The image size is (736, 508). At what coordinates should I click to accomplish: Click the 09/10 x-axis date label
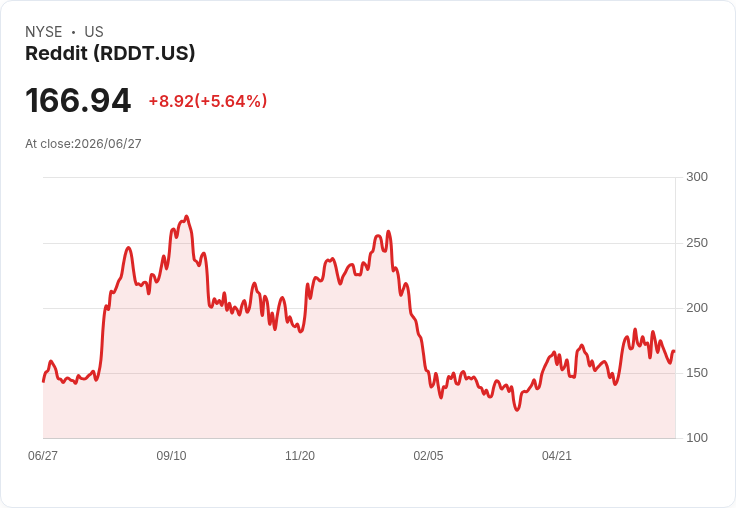click(x=171, y=455)
